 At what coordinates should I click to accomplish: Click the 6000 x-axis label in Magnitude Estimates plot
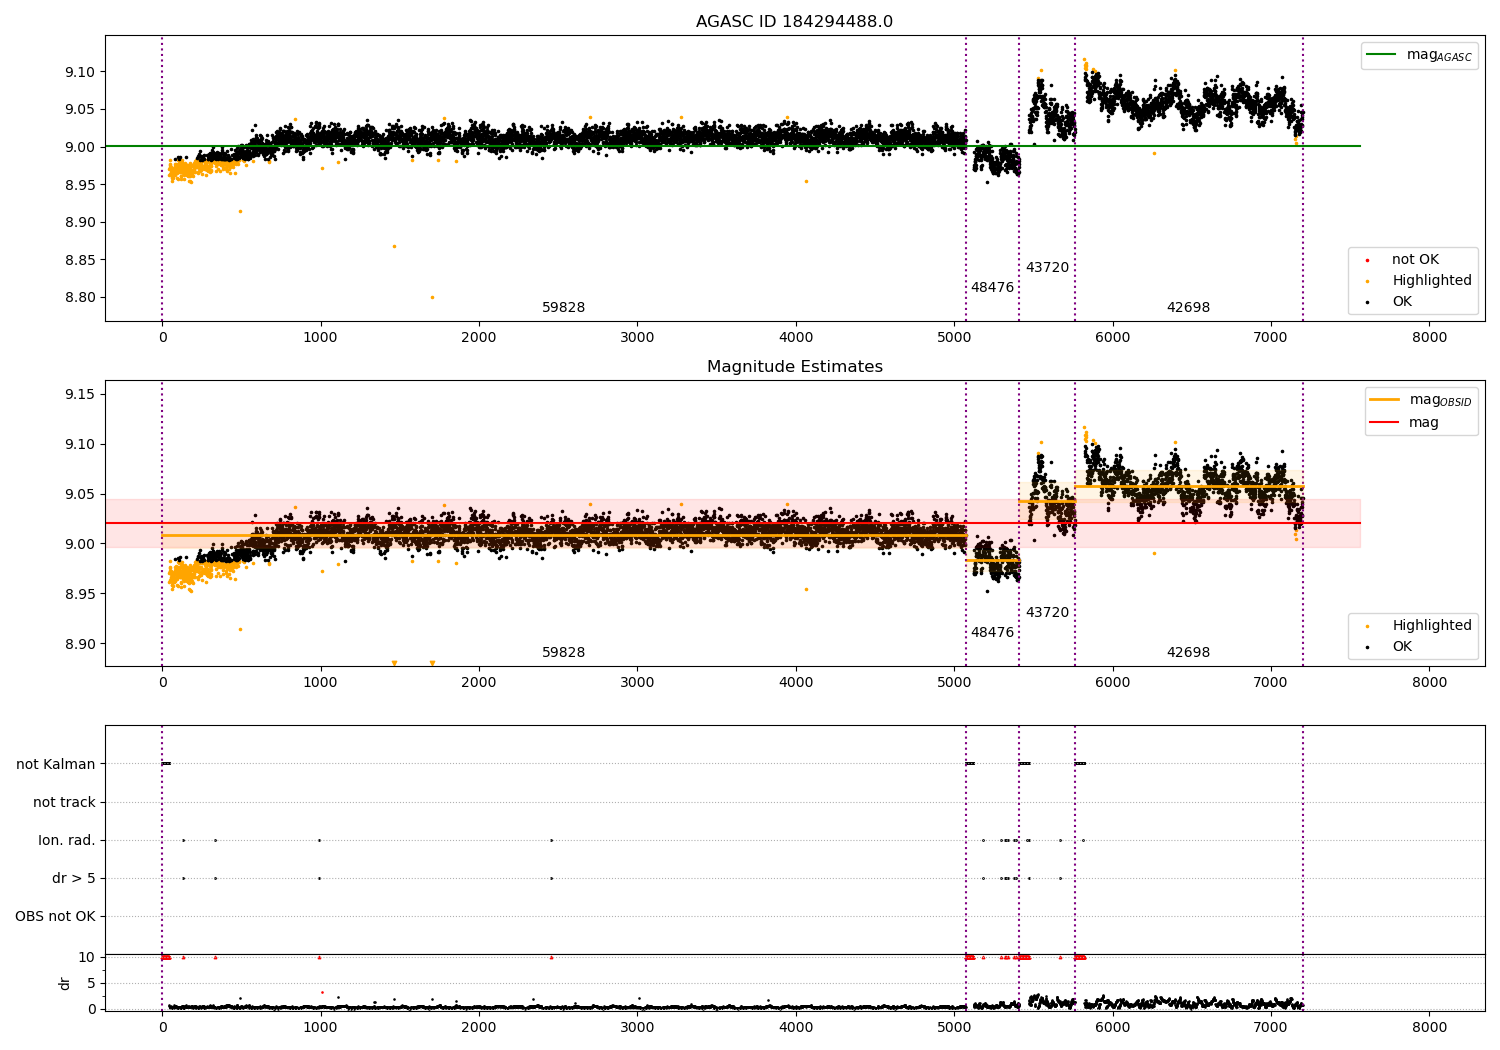click(1112, 683)
